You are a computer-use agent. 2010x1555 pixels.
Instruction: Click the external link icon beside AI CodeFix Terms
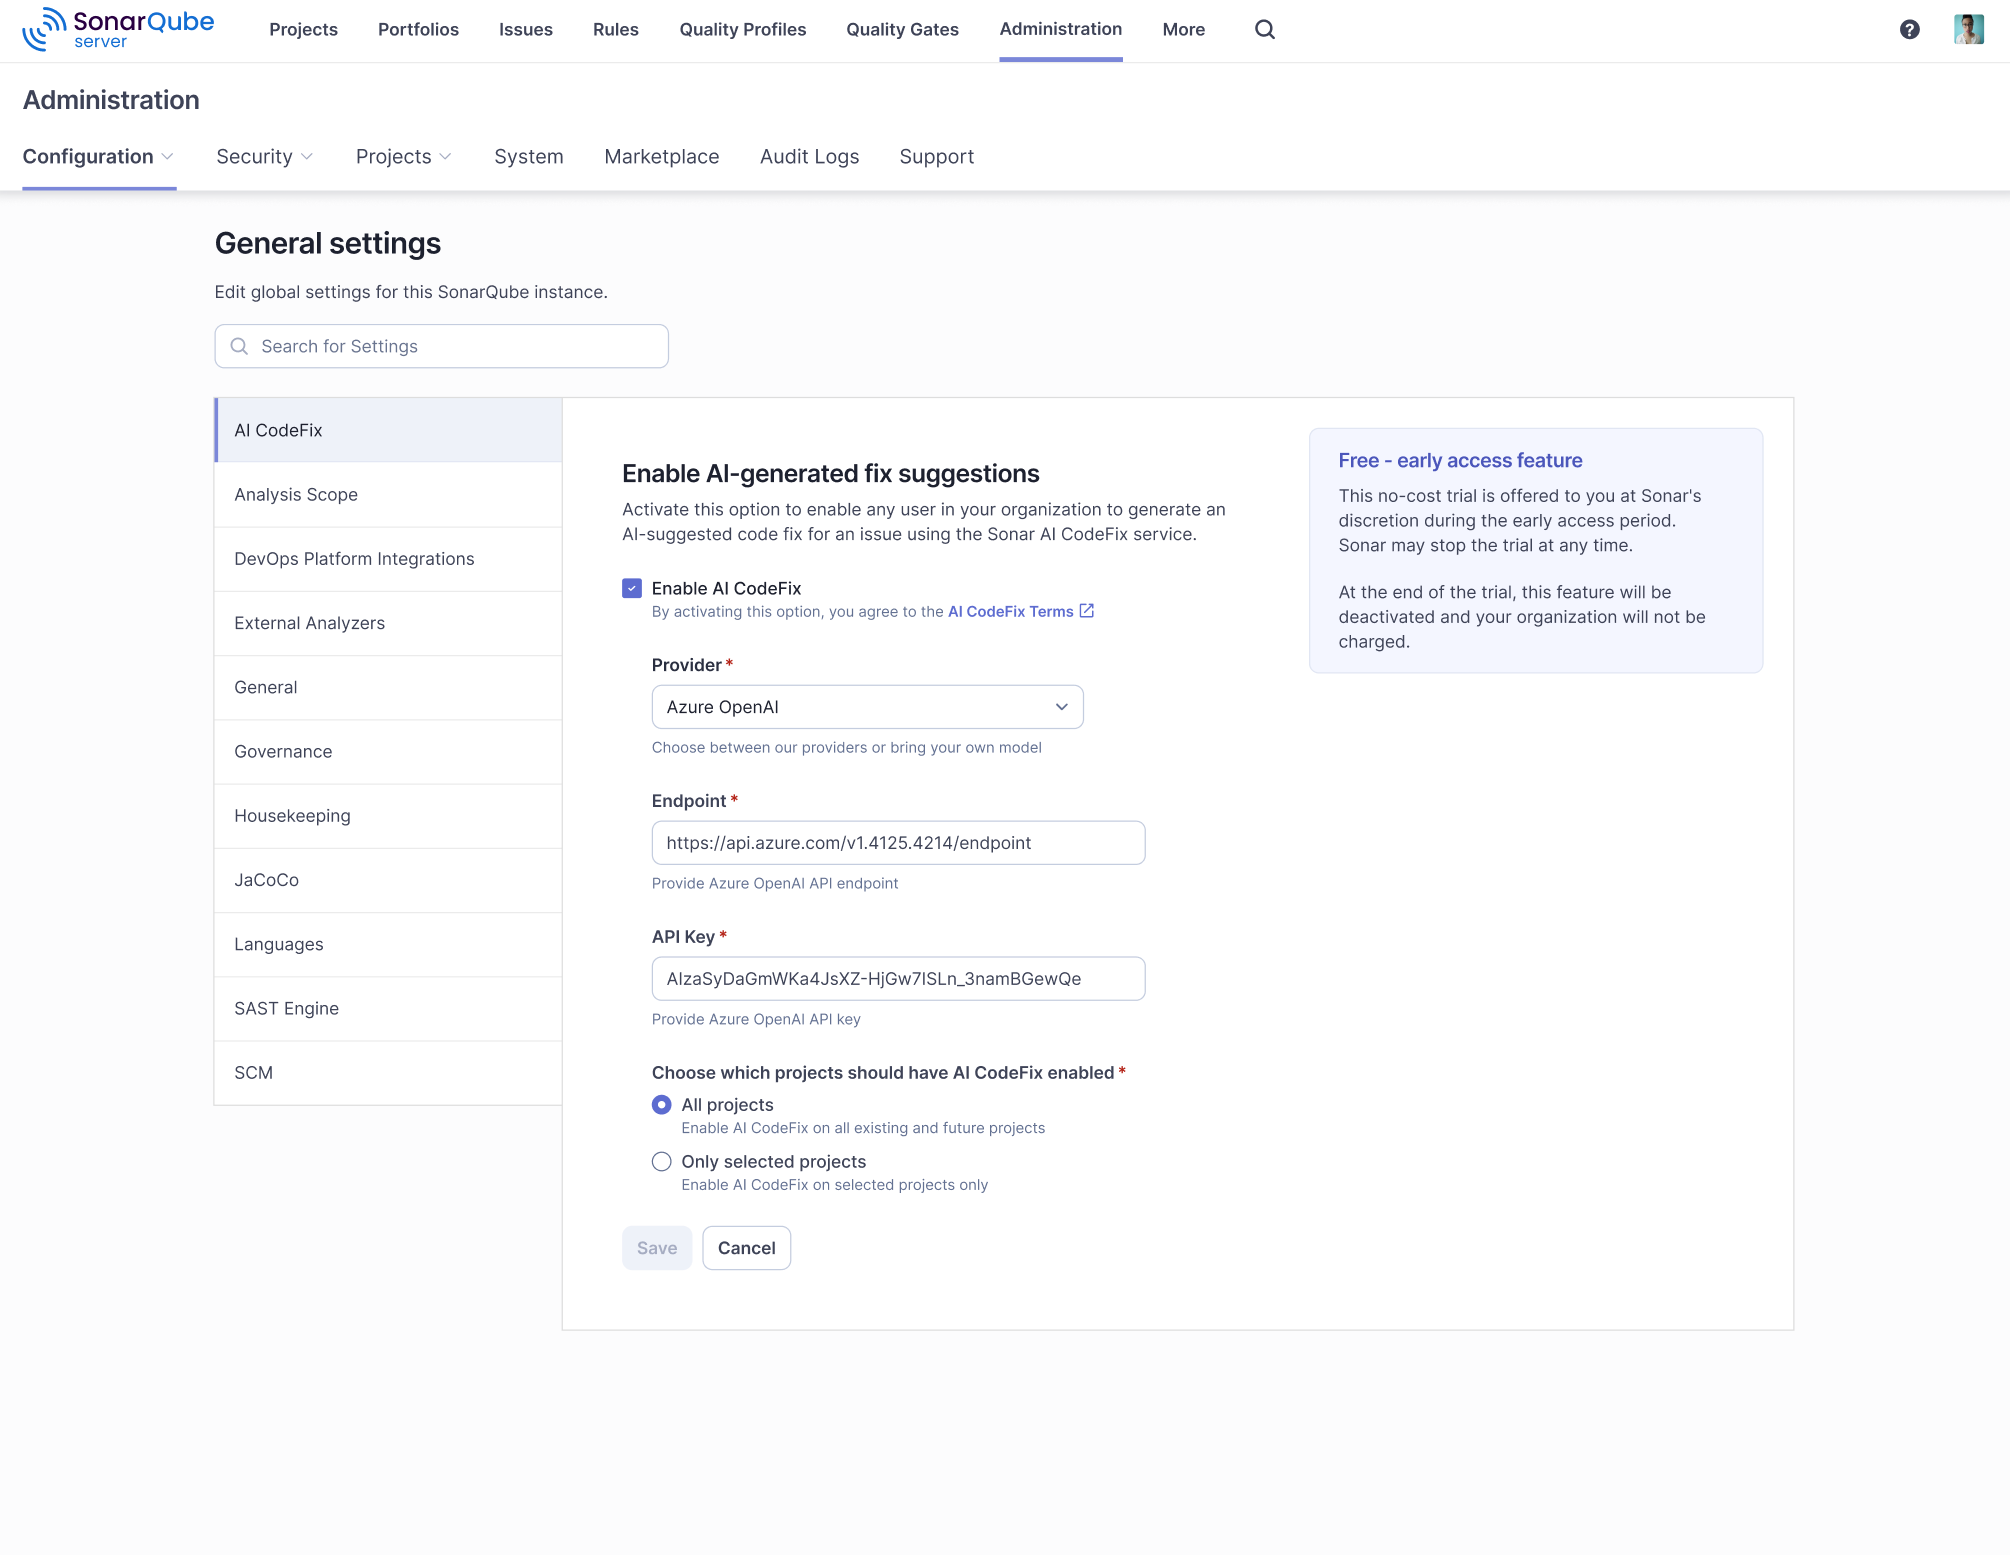1087,611
